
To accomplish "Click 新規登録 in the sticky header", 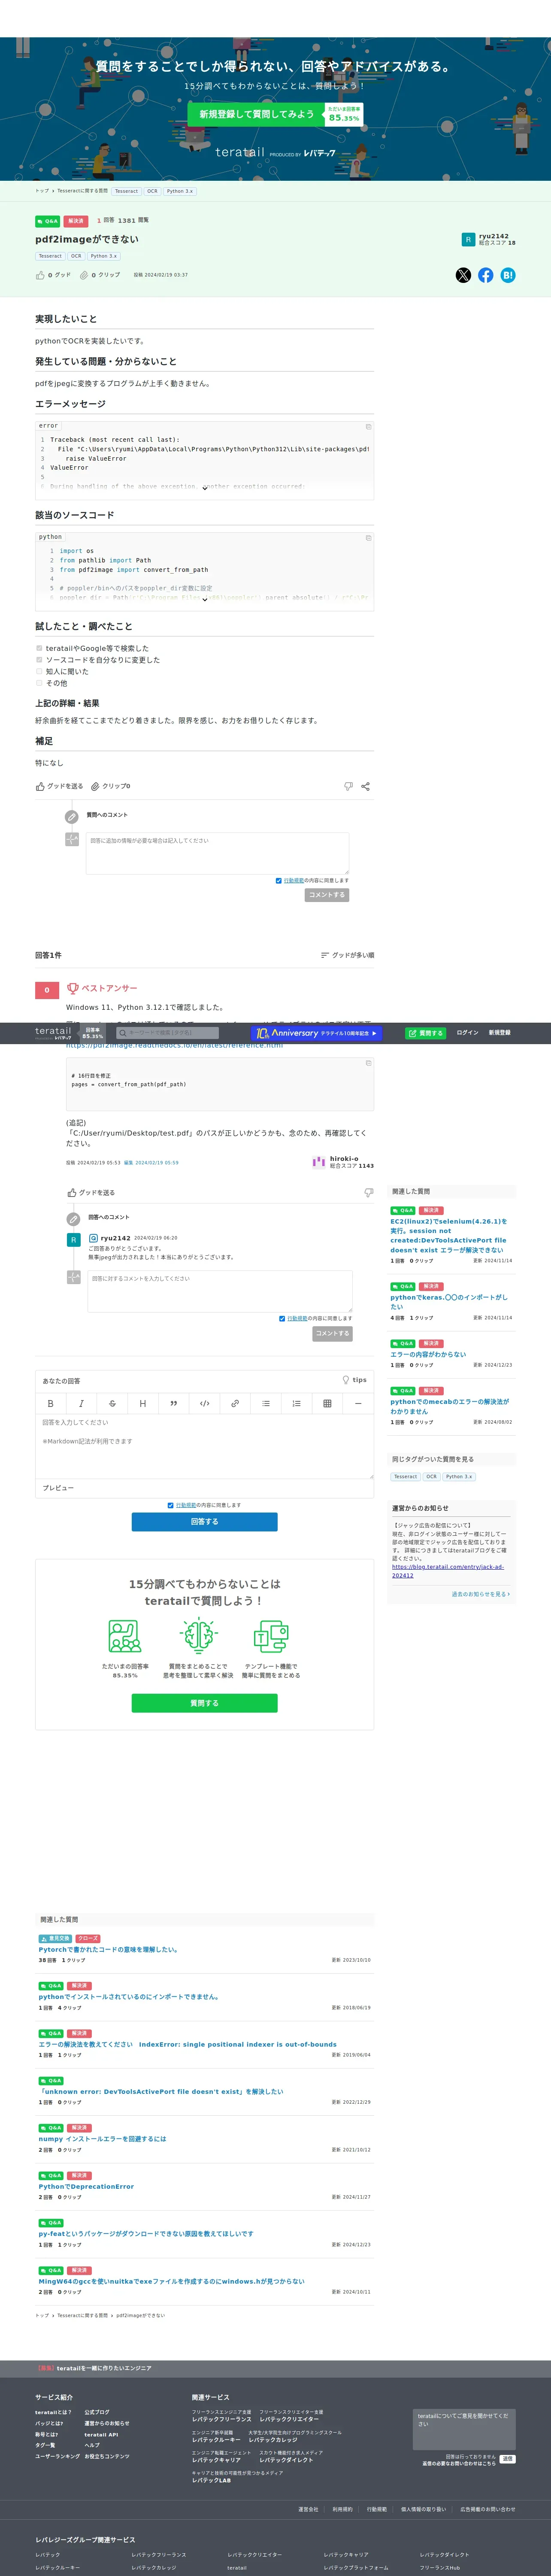I will tap(499, 1033).
